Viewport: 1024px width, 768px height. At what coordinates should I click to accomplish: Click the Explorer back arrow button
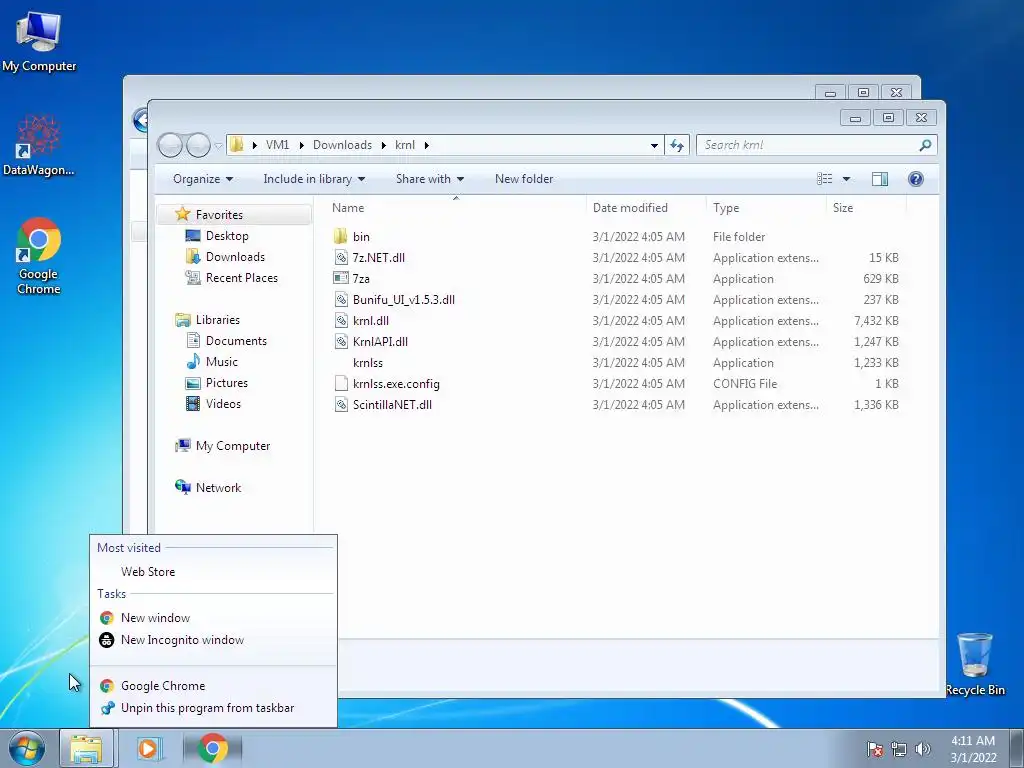point(170,145)
